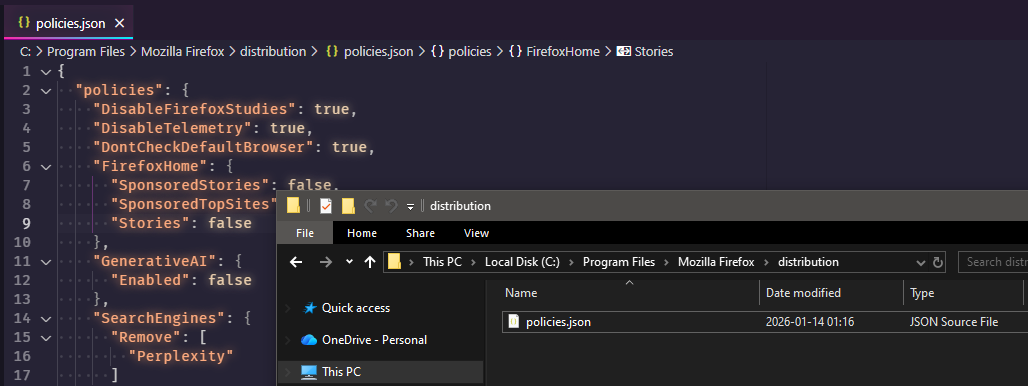Click the JSON Source File type cell
The width and height of the screenshot is (1028, 386).
coord(954,322)
